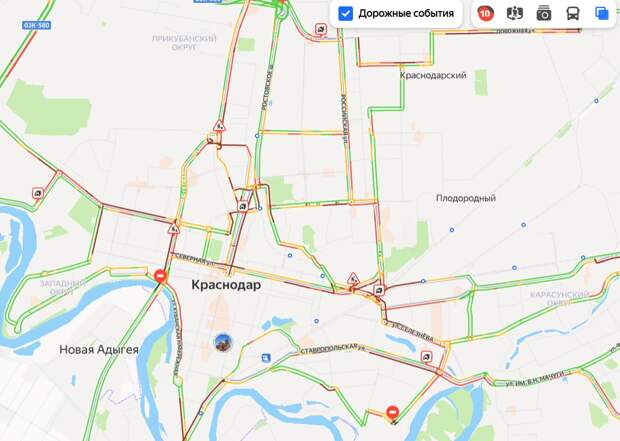This screenshot has width=620, height=441.
Task: Click accident icon near Прикубанский округ top road
Action: [x=321, y=29]
